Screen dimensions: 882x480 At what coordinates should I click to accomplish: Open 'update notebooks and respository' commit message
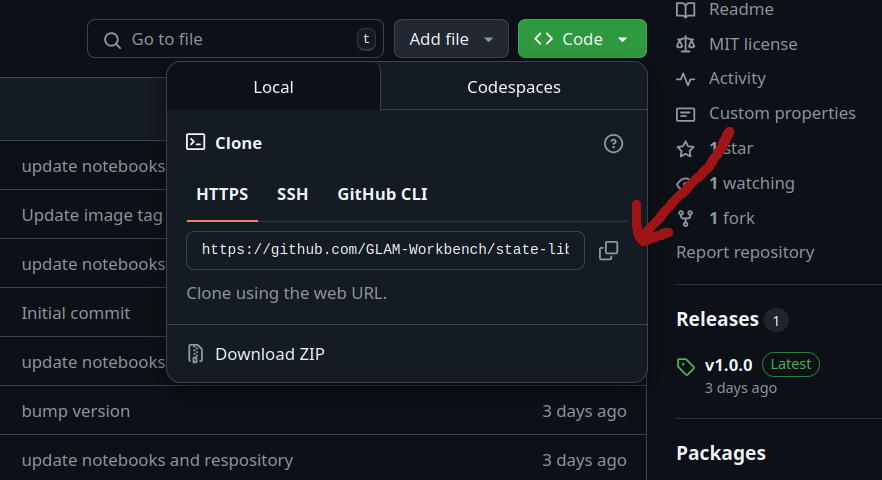[158, 460]
